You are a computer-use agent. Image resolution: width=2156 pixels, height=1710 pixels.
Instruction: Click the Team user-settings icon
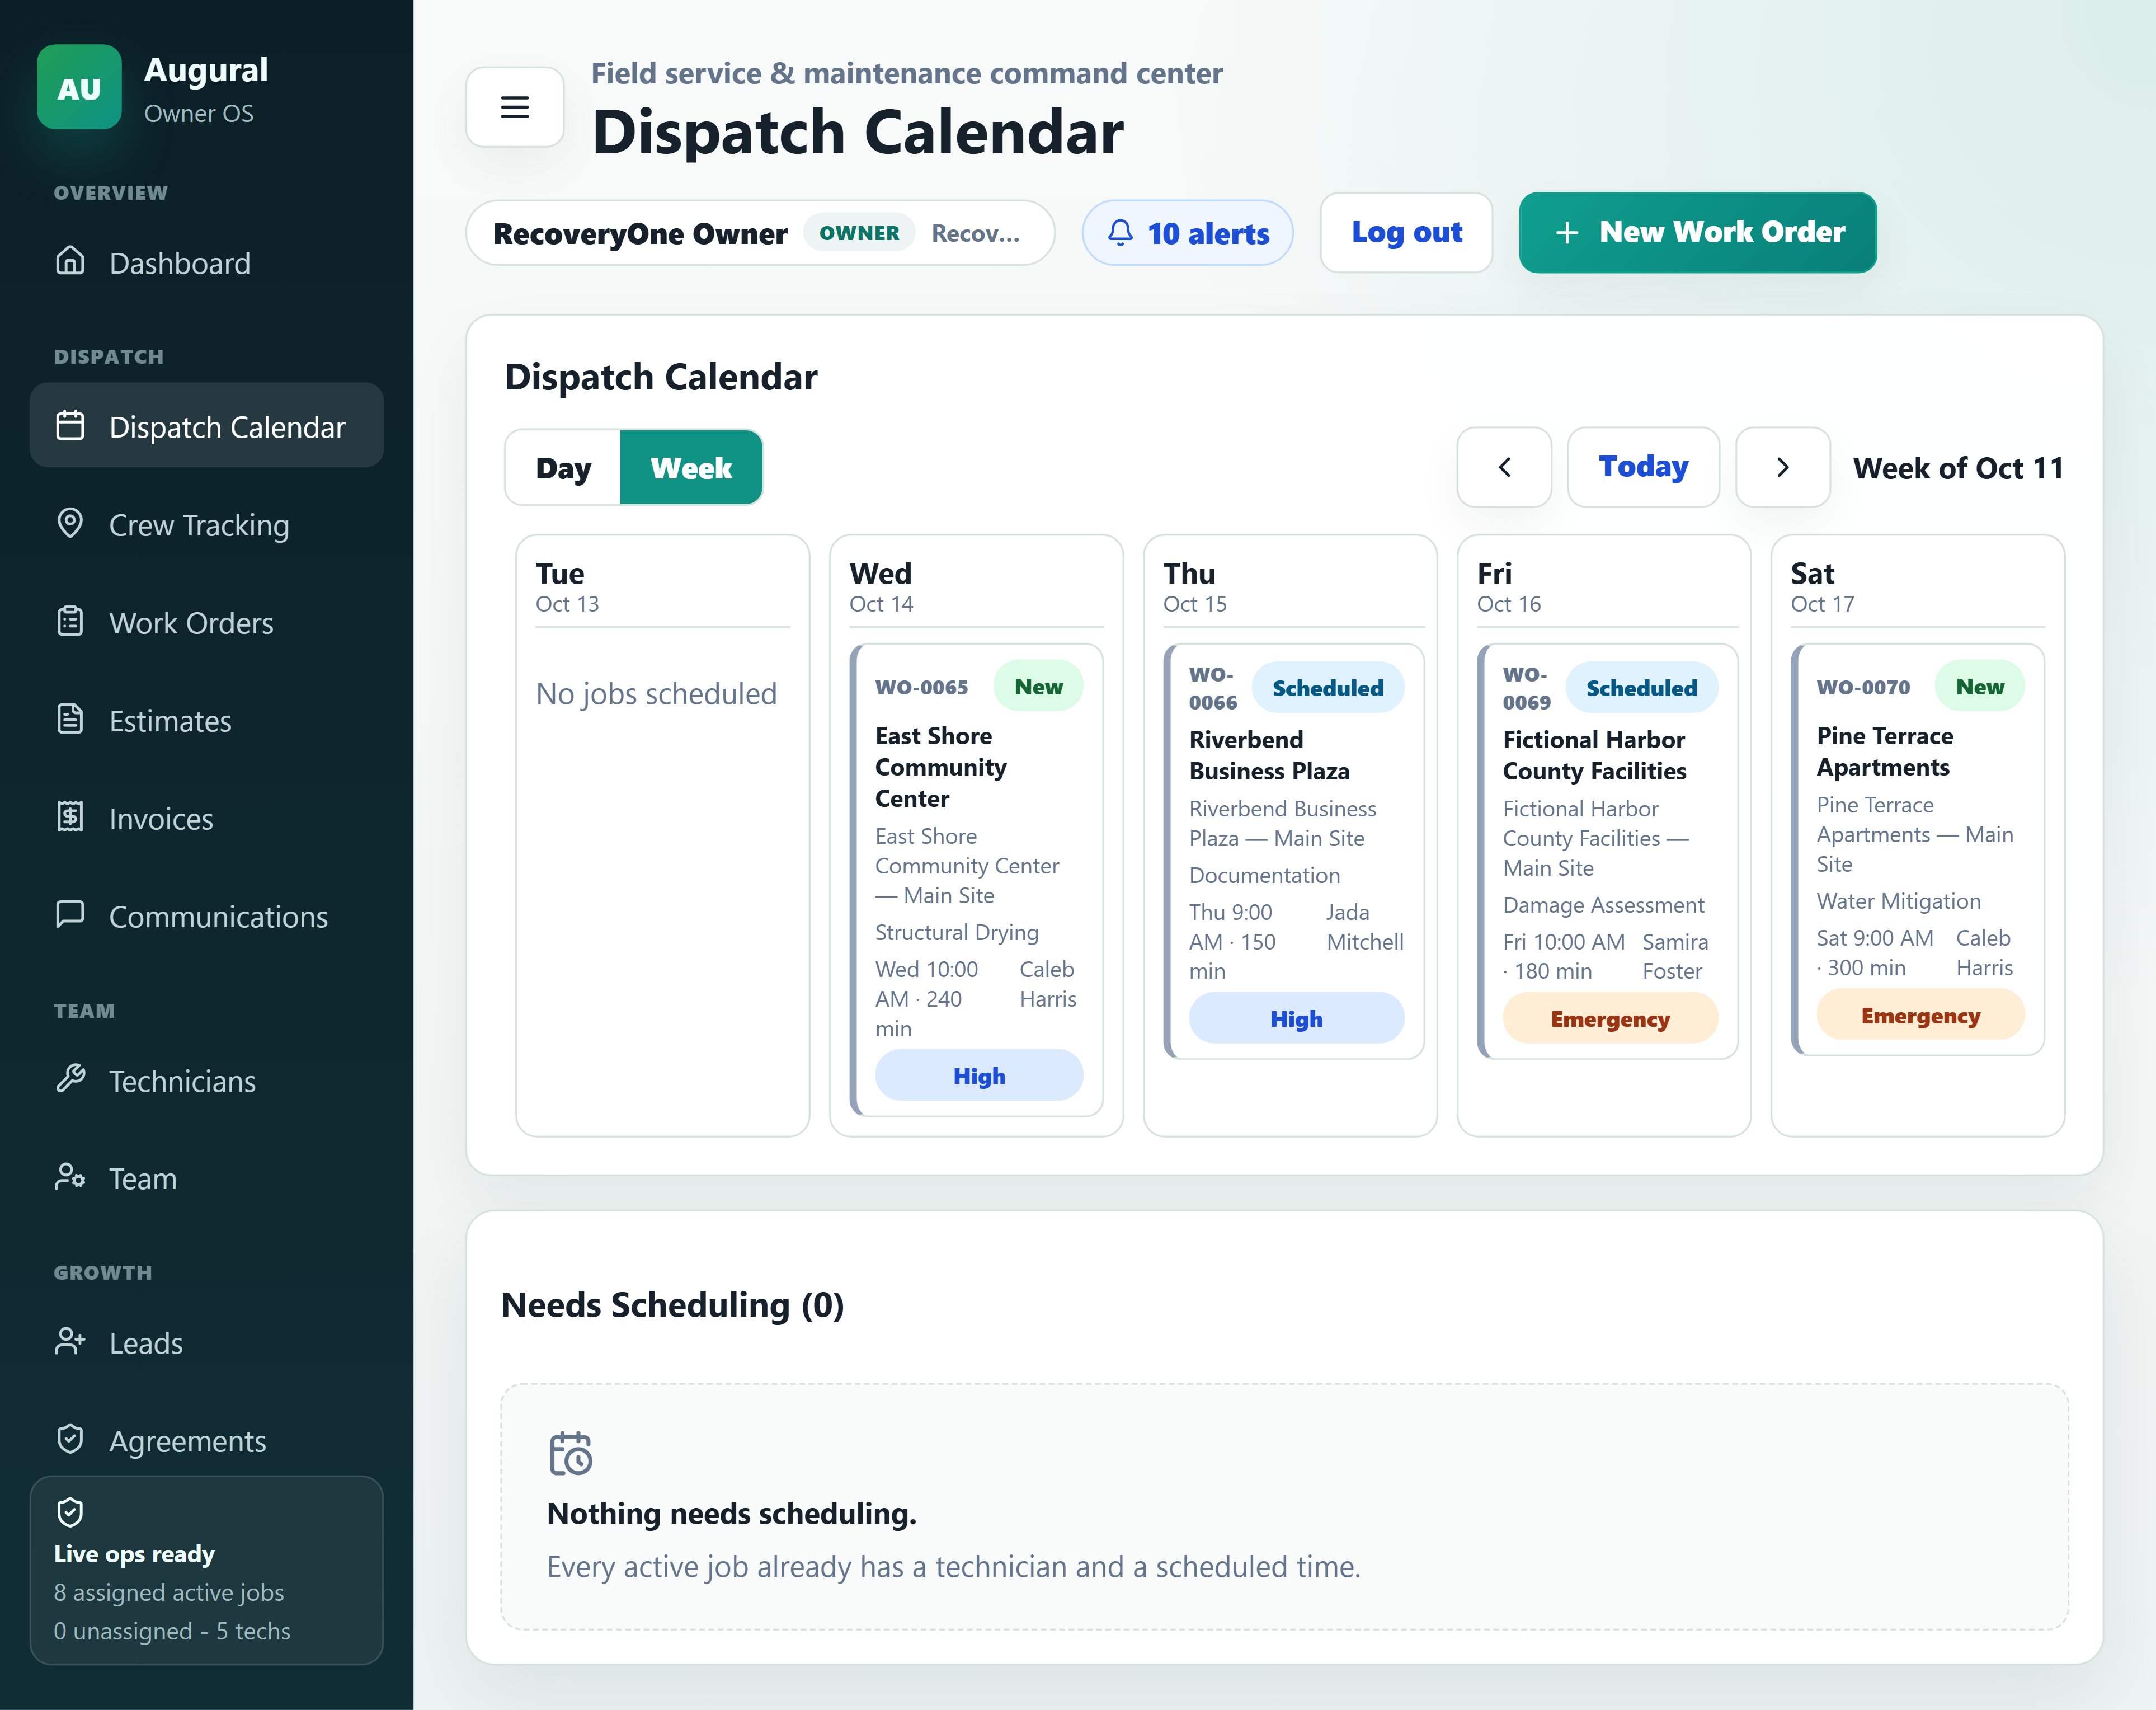70,1177
